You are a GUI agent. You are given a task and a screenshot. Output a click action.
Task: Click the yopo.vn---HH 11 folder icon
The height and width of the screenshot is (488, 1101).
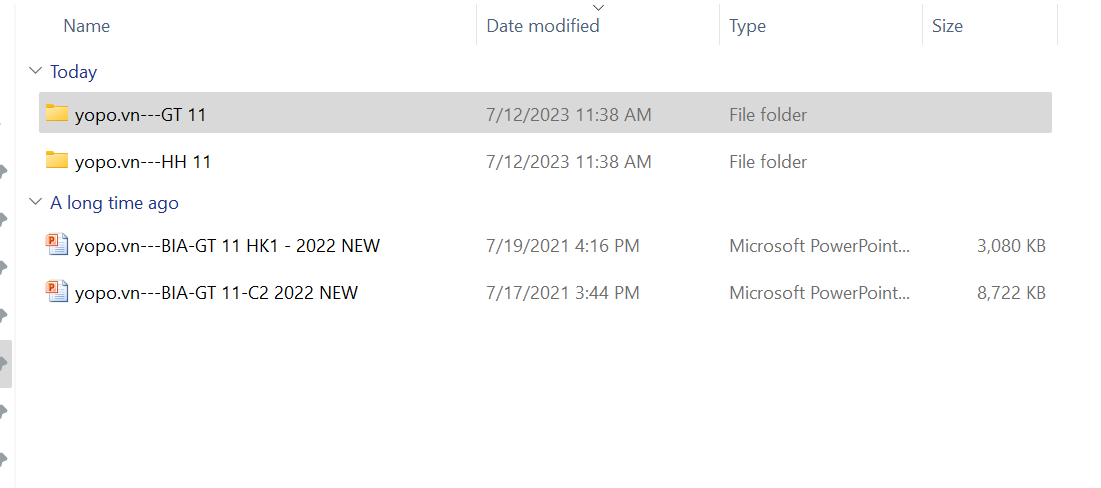point(57,160)
